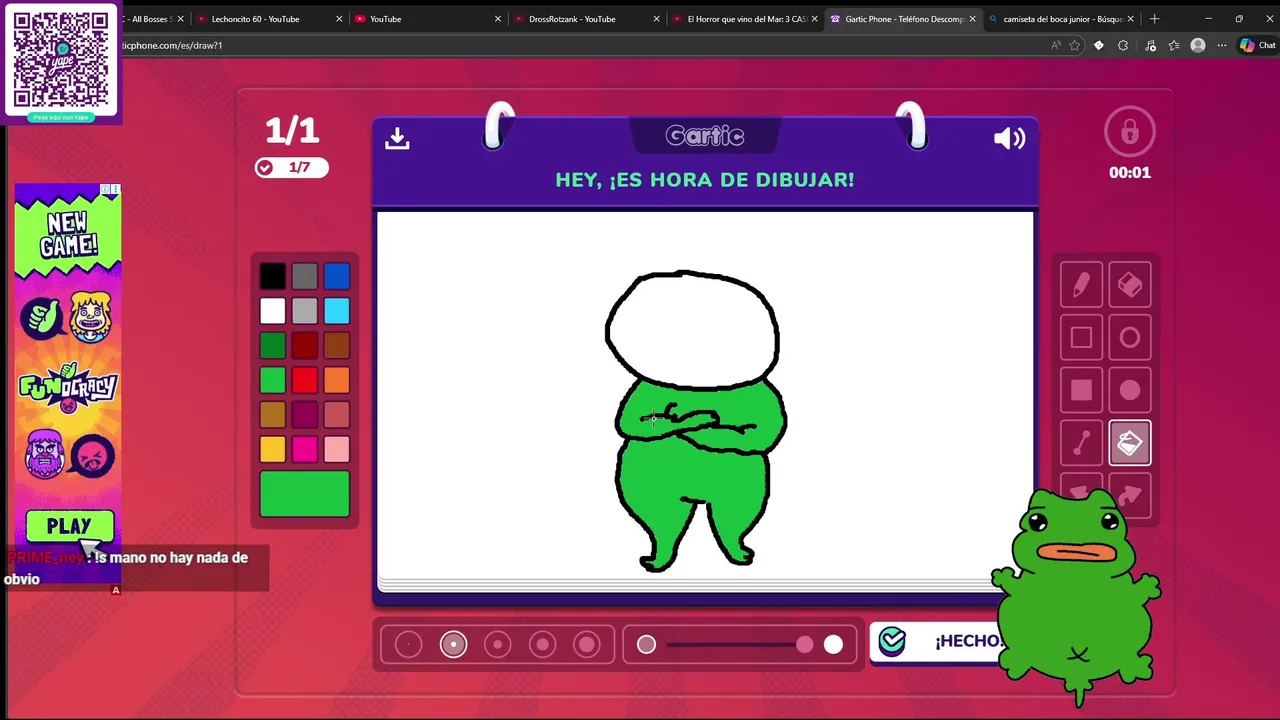Open the browser profile avatar

click(1198, 45)
